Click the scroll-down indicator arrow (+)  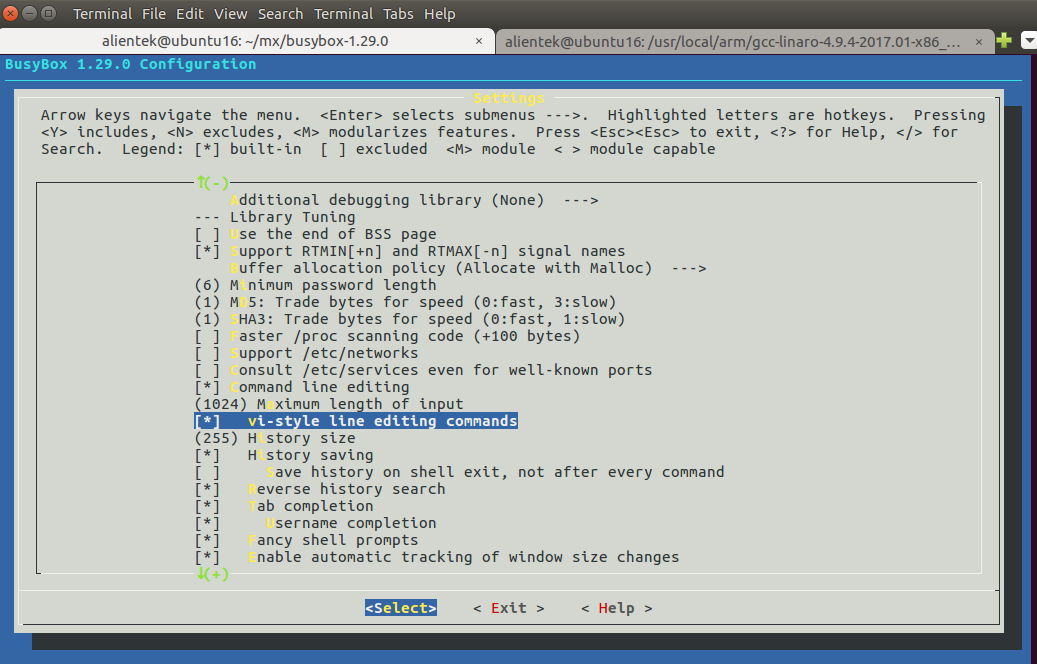[212, 574]
